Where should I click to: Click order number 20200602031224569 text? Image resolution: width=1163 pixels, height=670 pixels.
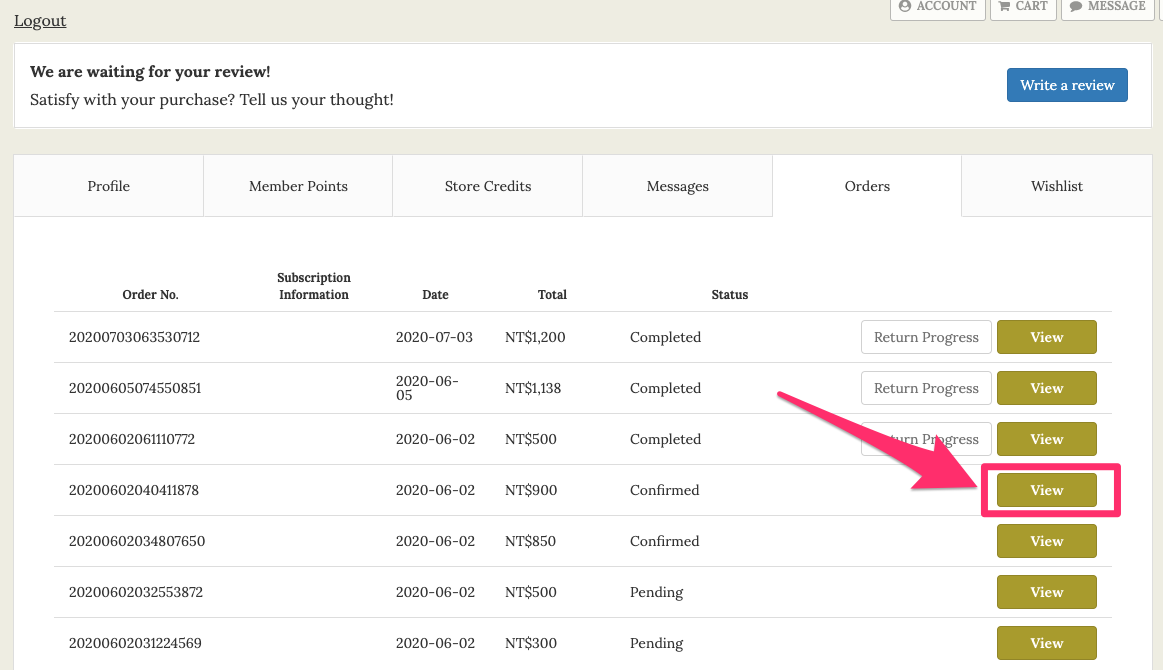pos(135,643)
